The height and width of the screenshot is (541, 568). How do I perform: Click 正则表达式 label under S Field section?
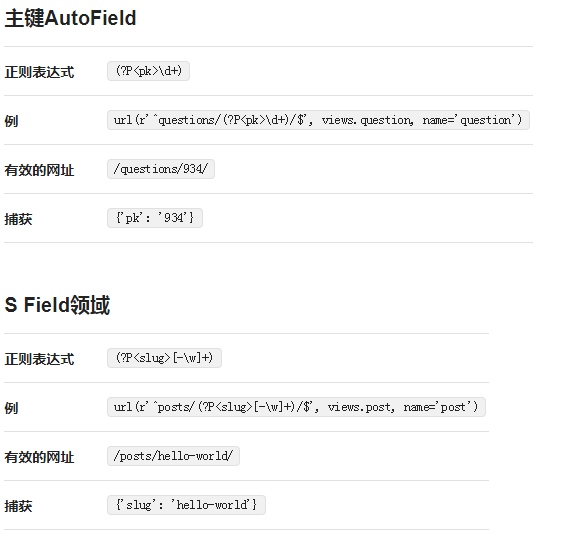(39, 359)
